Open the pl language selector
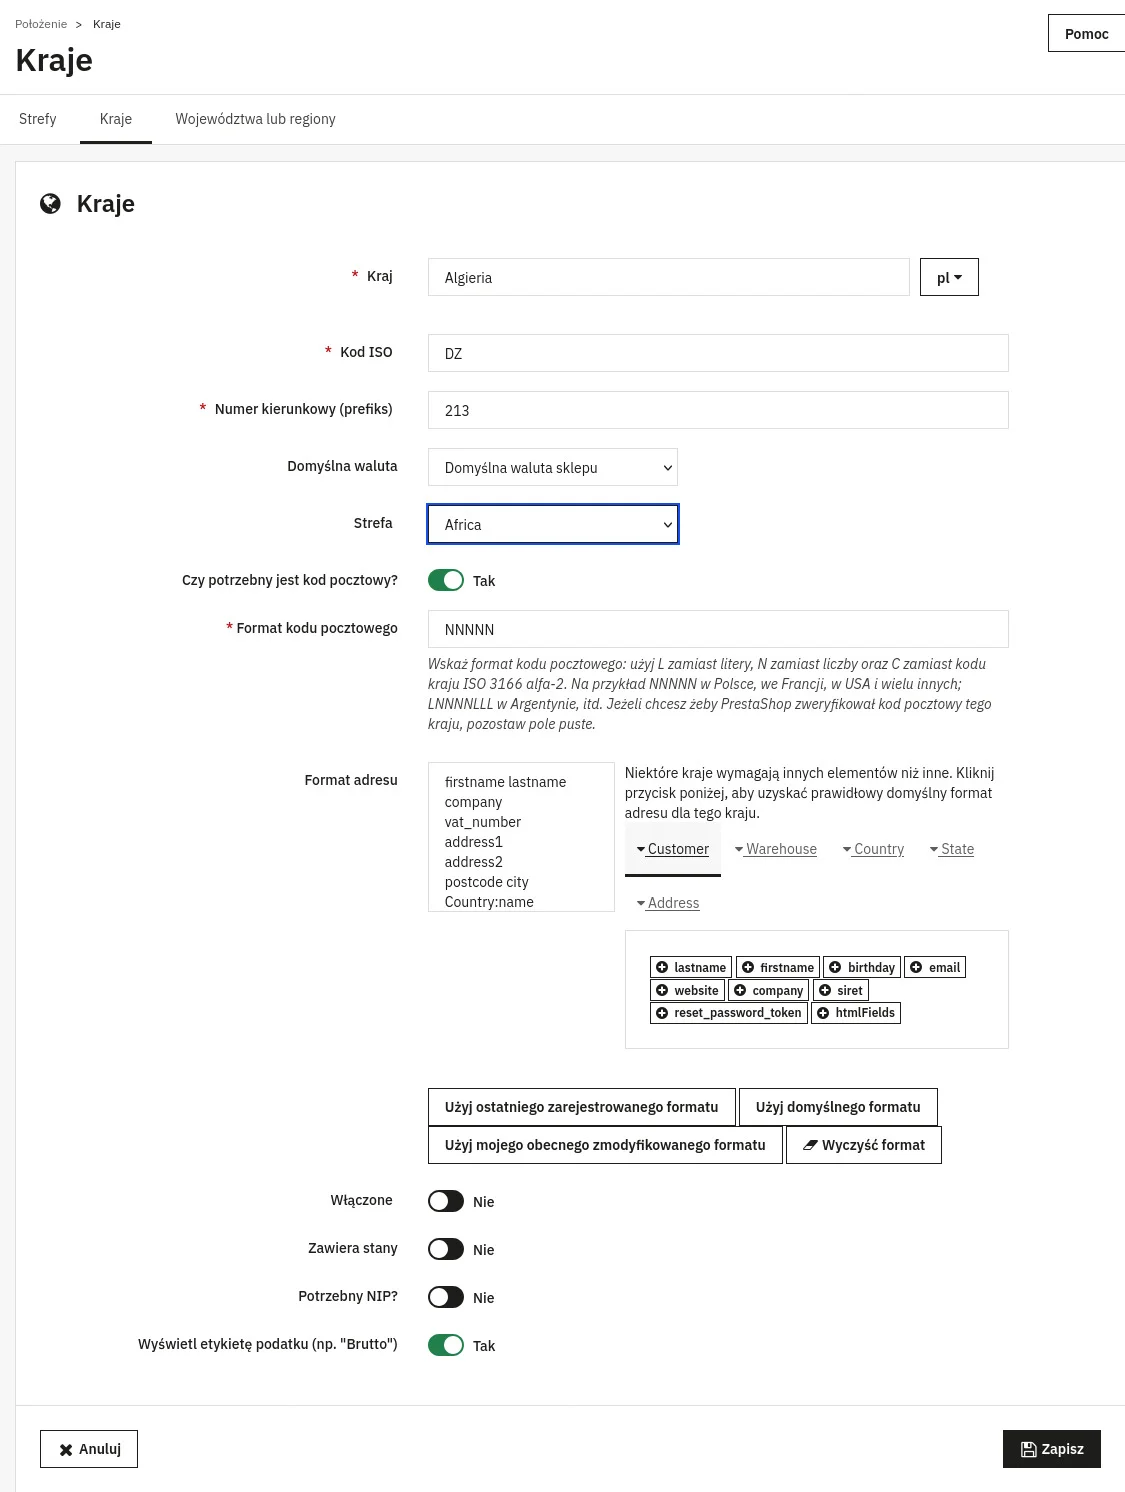Screen dimensions: 1125x1492 point(949,277)
